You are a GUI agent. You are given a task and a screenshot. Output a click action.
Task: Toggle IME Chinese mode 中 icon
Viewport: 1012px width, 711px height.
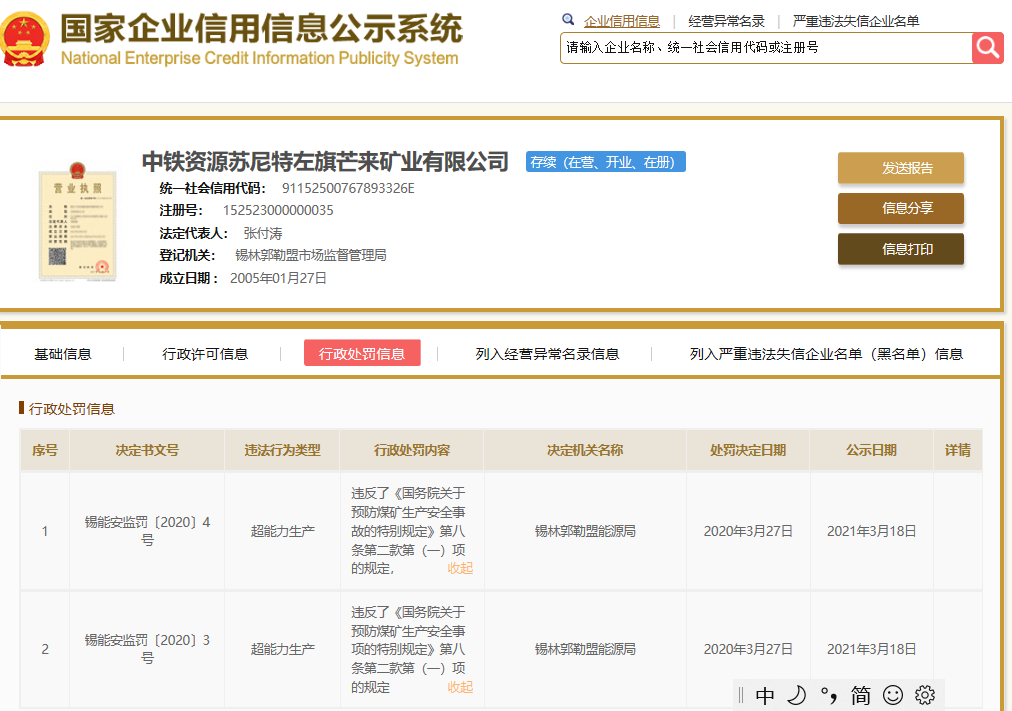point(765,695)
